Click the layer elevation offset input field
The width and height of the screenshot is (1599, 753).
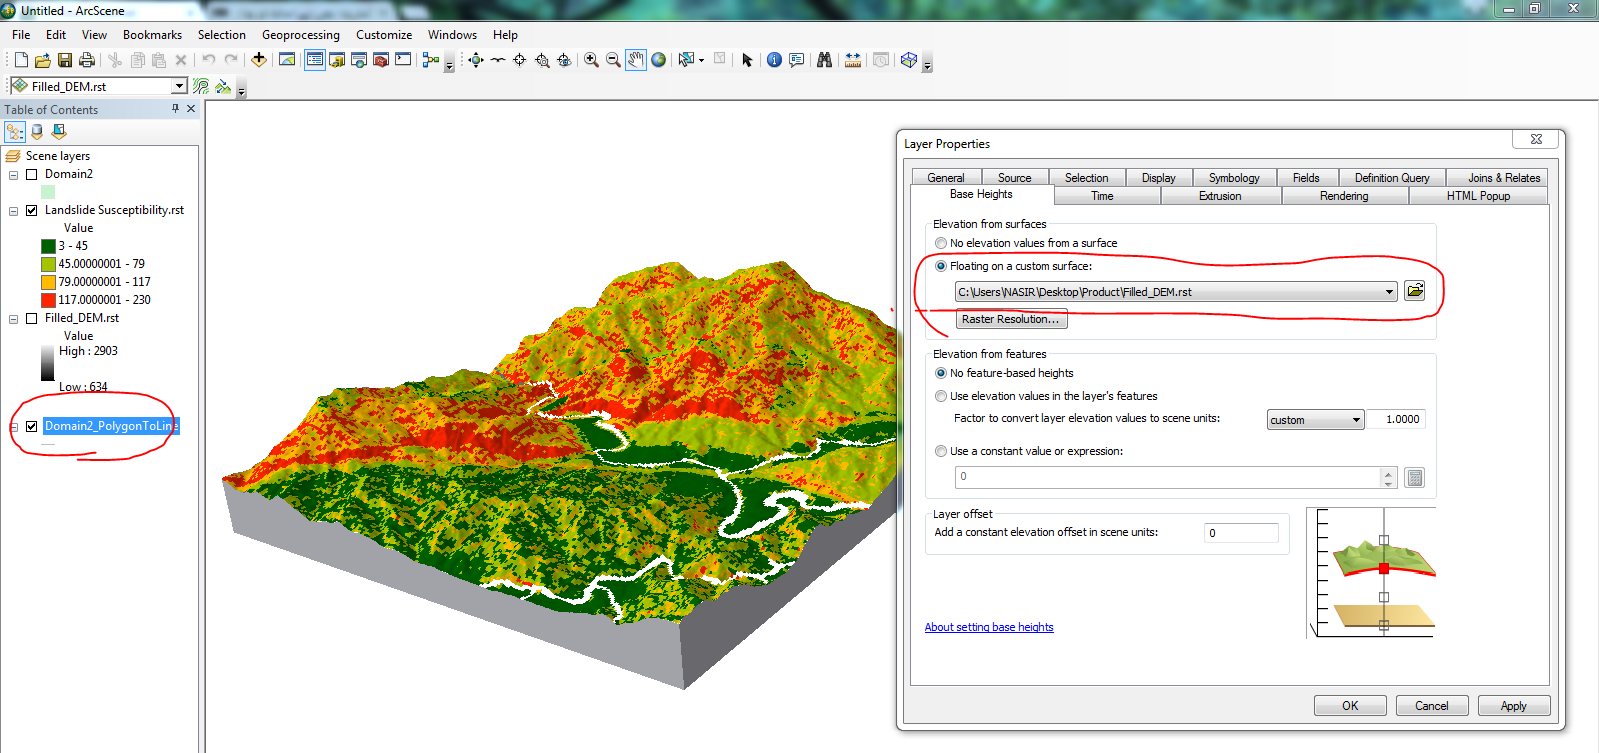1241,533
